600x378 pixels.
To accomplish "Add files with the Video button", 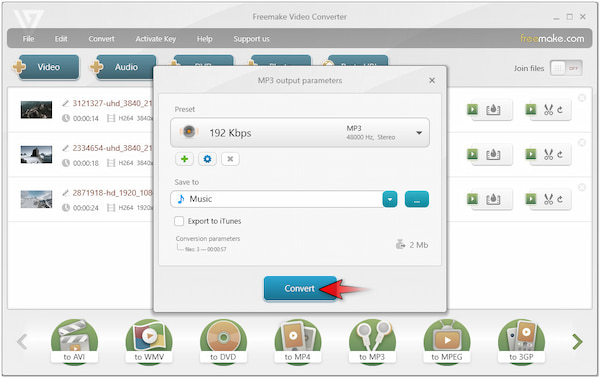I will [49, 67].
